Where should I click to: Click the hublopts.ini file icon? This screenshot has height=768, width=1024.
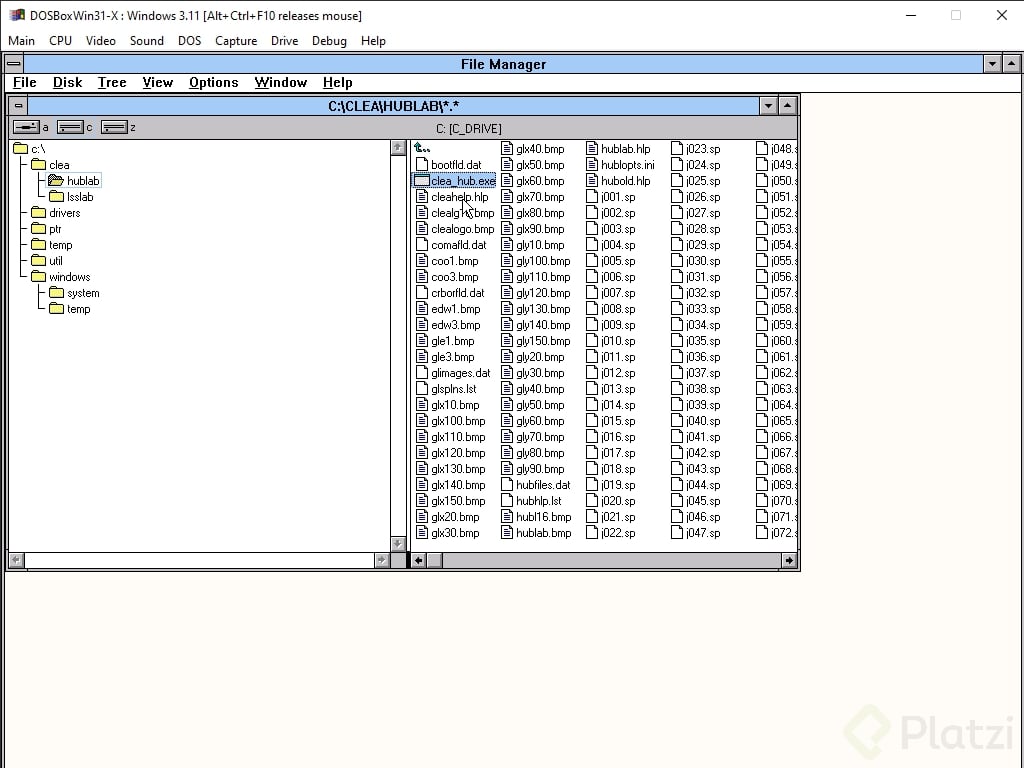[592, 165]
